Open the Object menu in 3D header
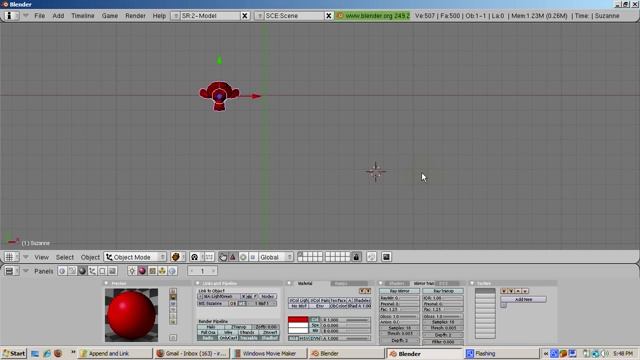 click(90, 257)
